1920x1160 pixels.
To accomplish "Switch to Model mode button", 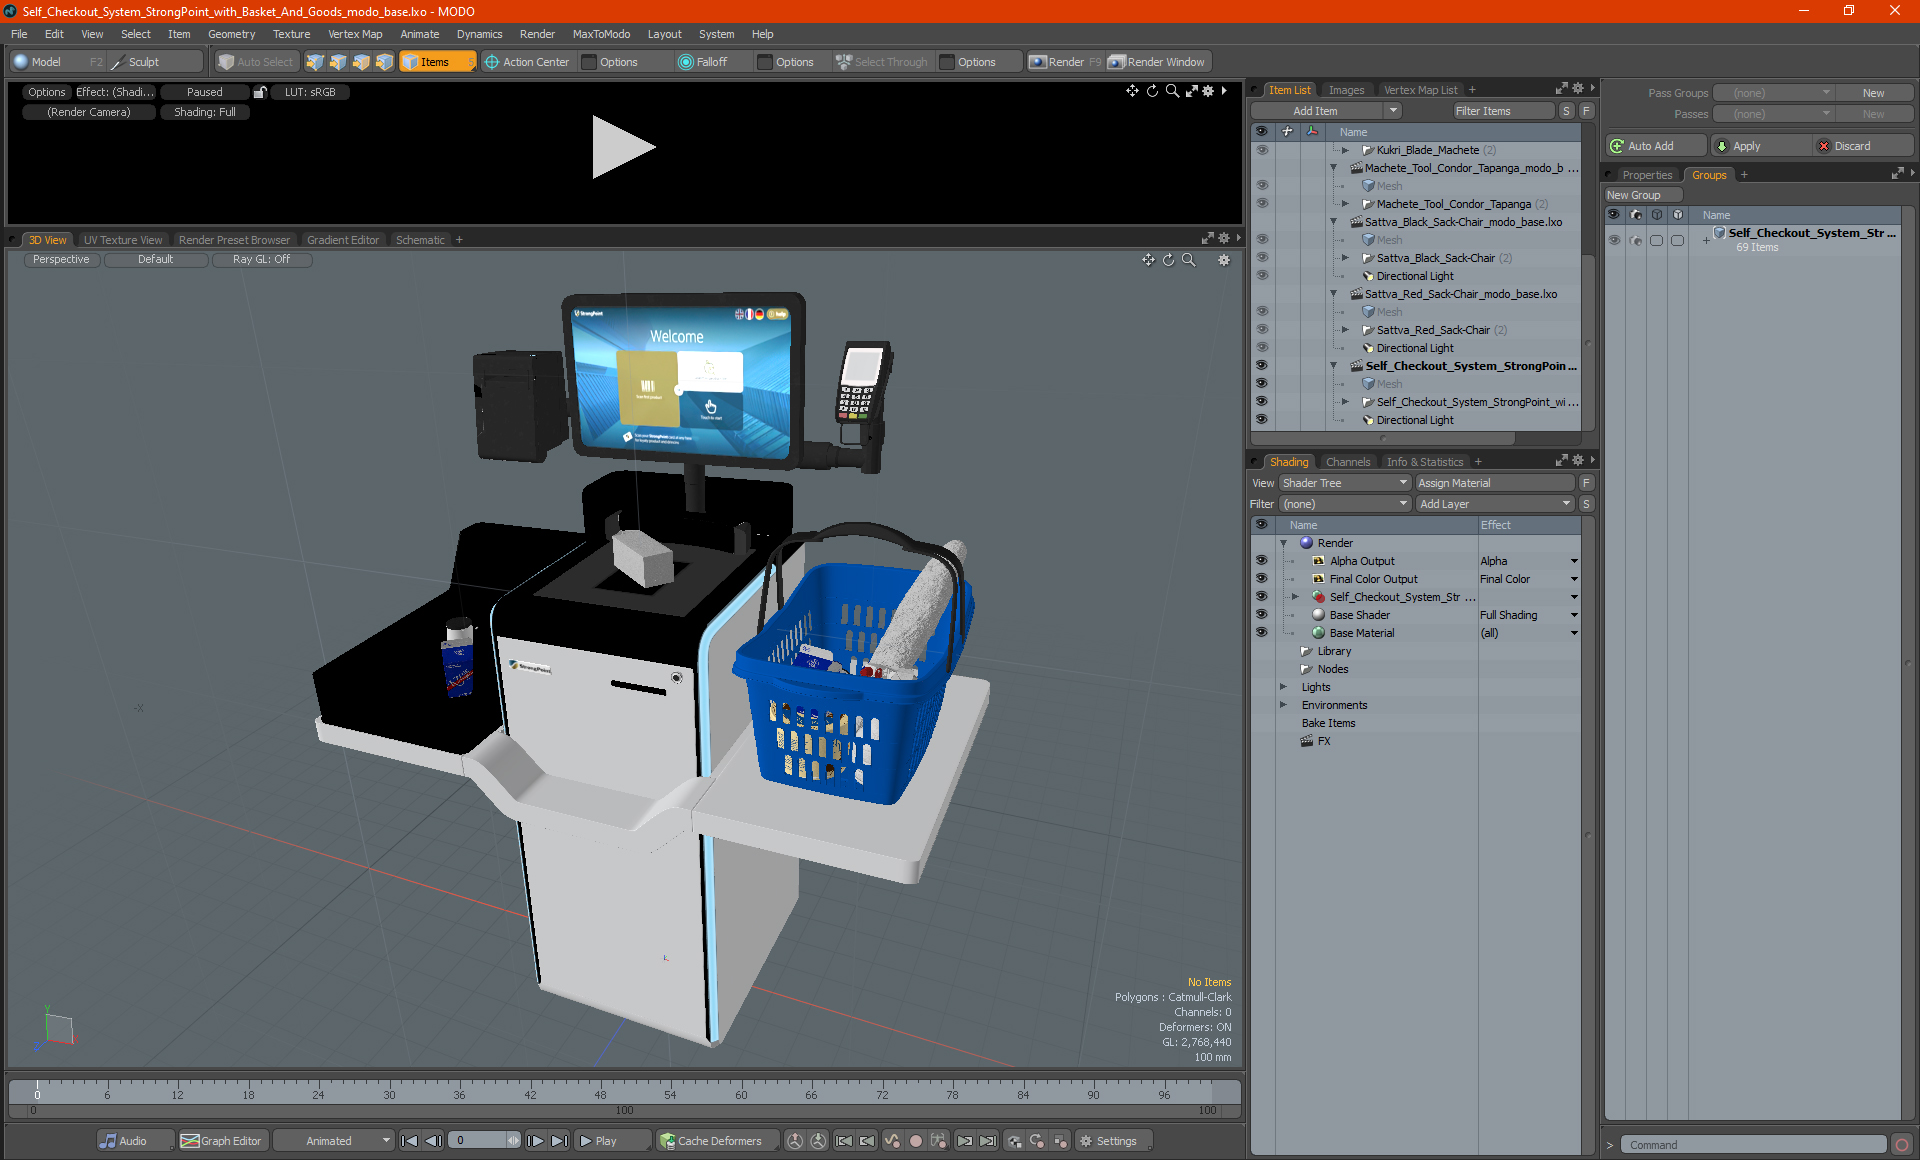I will pyautogui.click(x=57, y=62).
